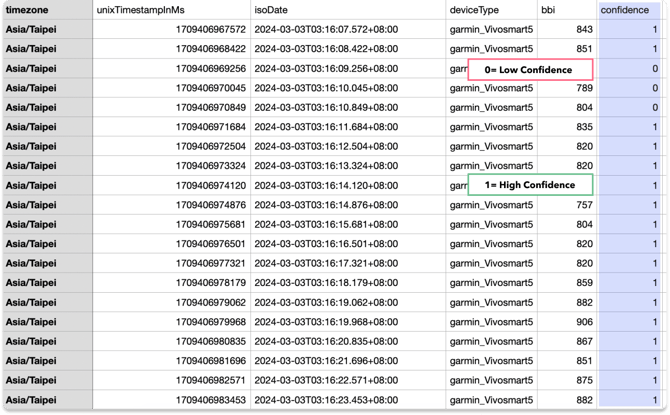Click the bbi value 789
The width and height of the screenshot is (670, 415).
coord(567,88)
